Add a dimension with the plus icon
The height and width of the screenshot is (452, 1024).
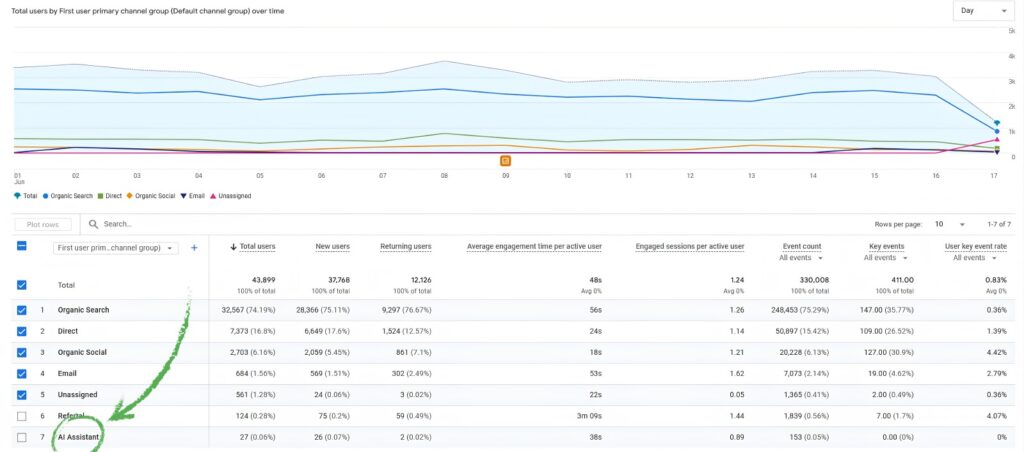pyautogui.click(x=194, y=248)
